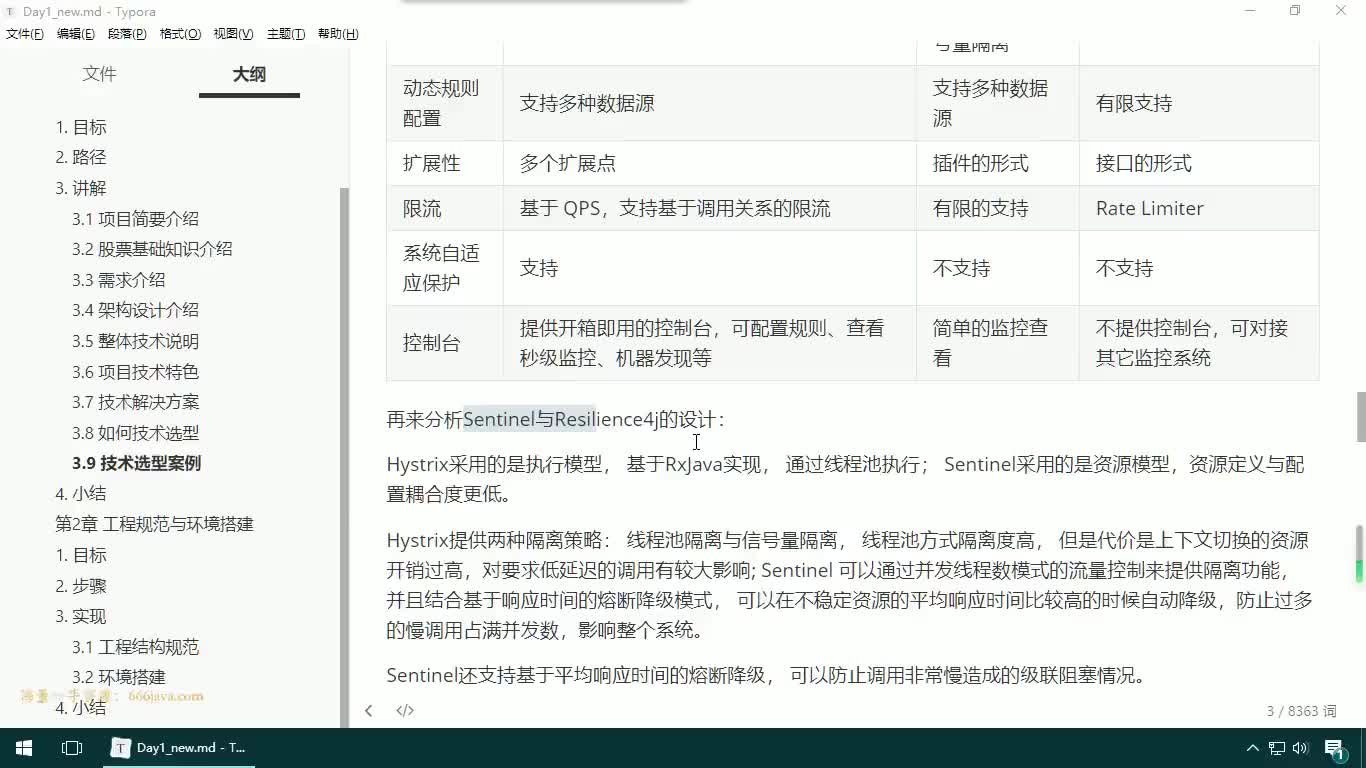Jump to 3.5 整体技术说明
Image resolution: width=1366 pixels, height=768 pixels.
[x=135, y=341]
